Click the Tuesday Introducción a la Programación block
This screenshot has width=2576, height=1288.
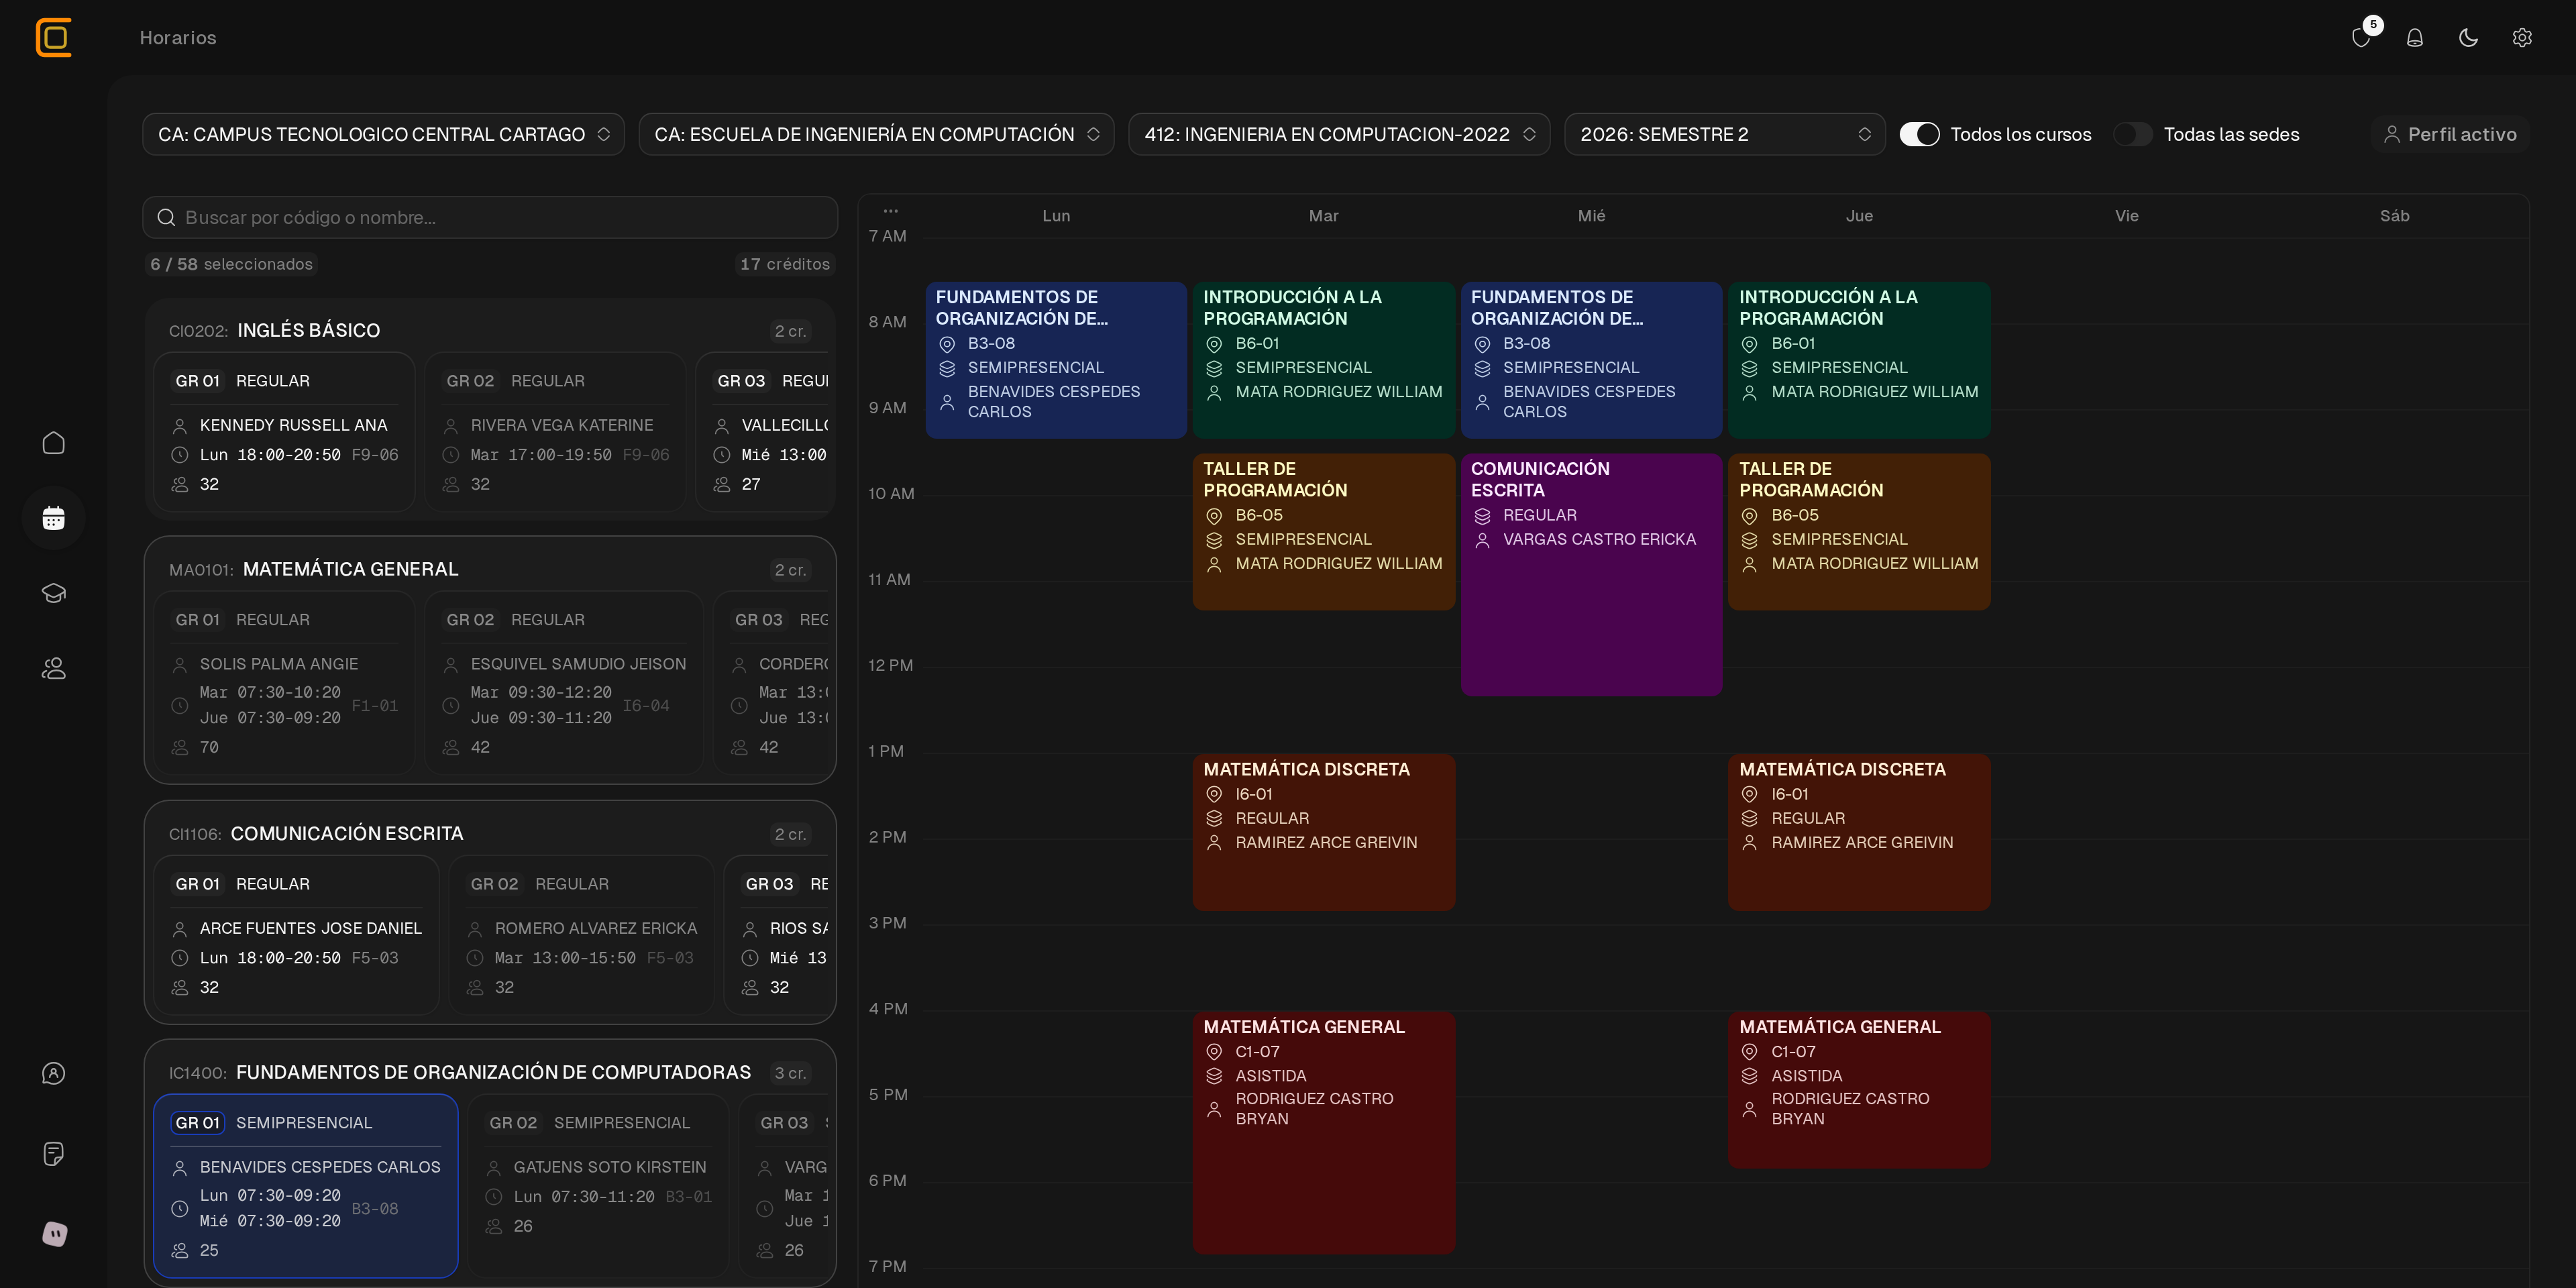tap(1323, 360)
